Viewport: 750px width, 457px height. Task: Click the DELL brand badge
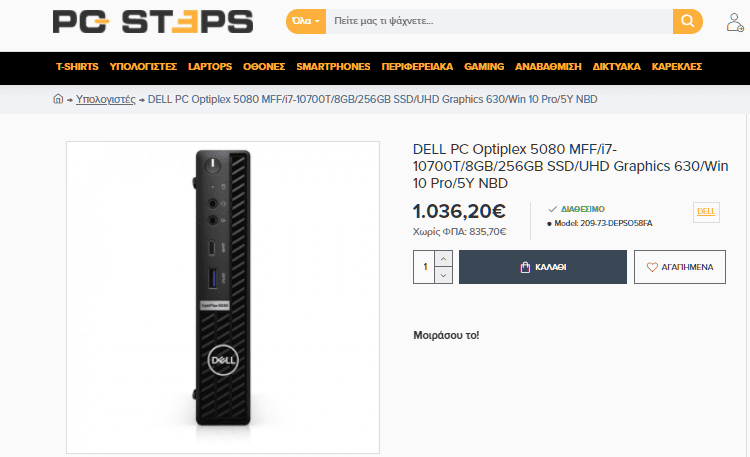pos(706,212)
